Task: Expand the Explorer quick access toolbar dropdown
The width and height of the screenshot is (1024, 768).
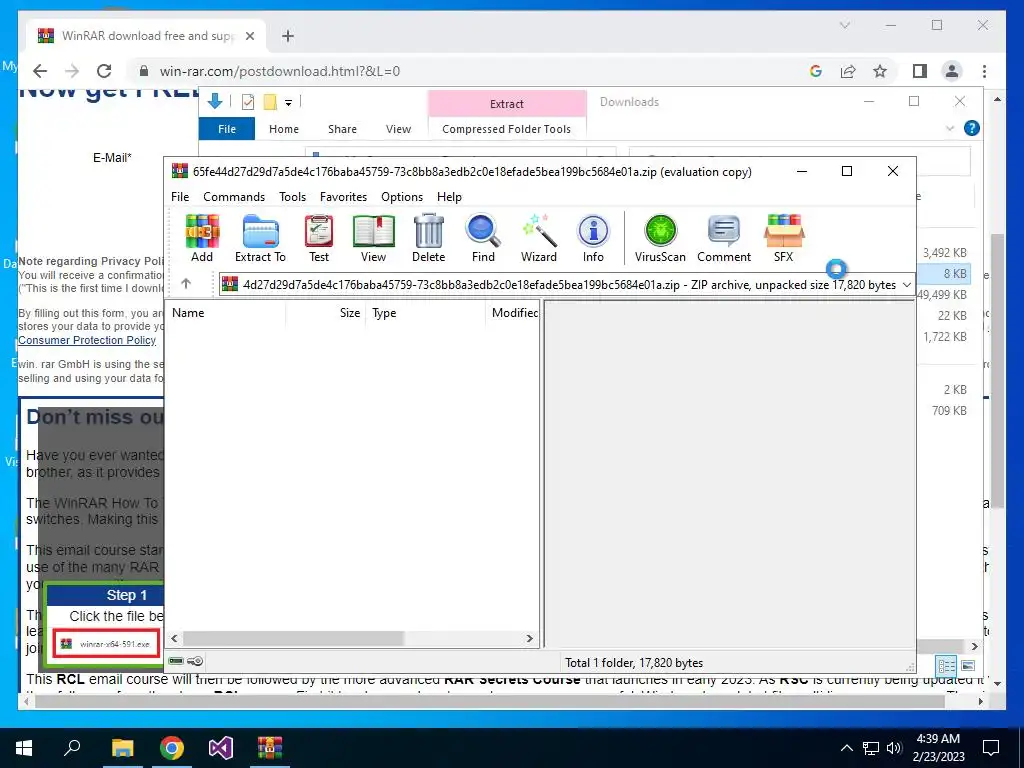Action: coord(288,102)
